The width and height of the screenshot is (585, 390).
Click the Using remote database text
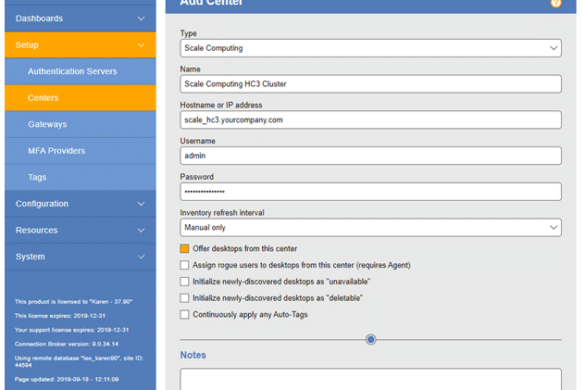[79, 361]
